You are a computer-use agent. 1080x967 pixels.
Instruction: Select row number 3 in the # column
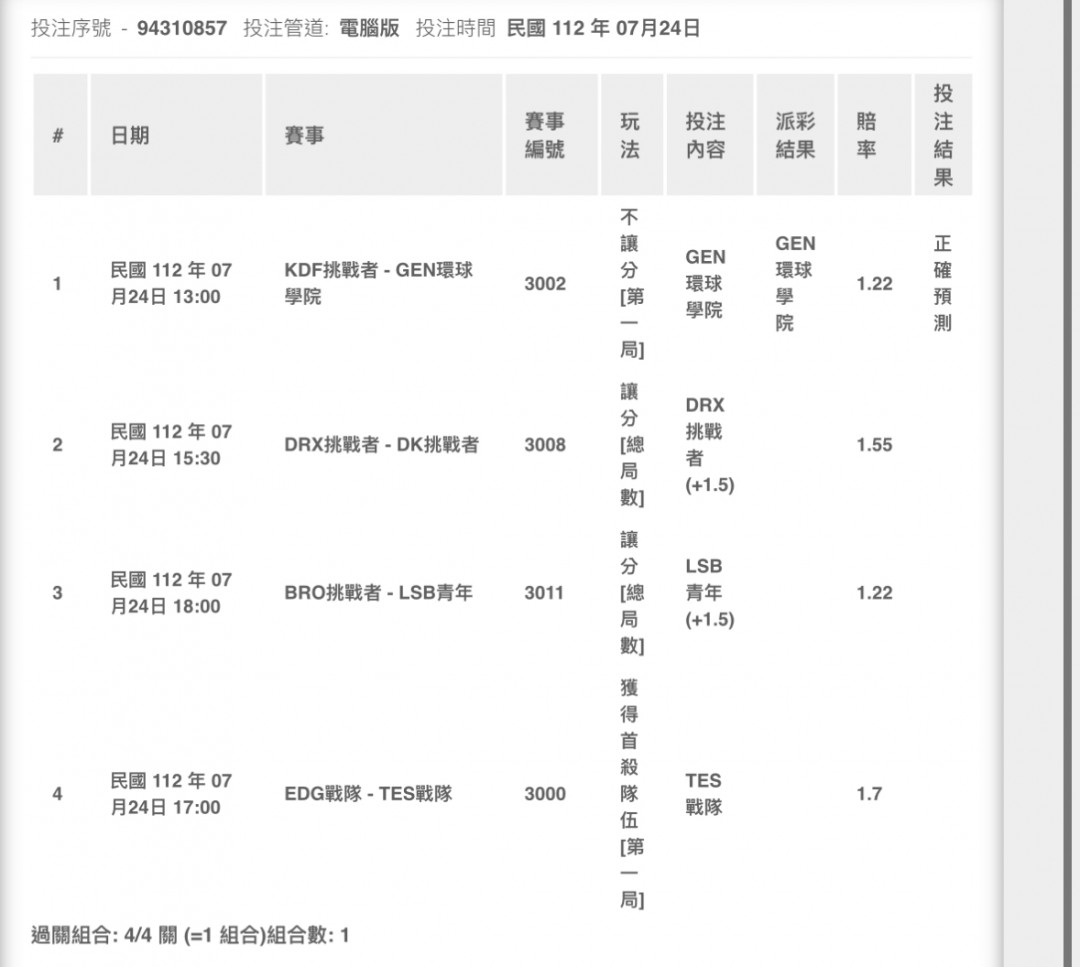[x=57, y=593]
